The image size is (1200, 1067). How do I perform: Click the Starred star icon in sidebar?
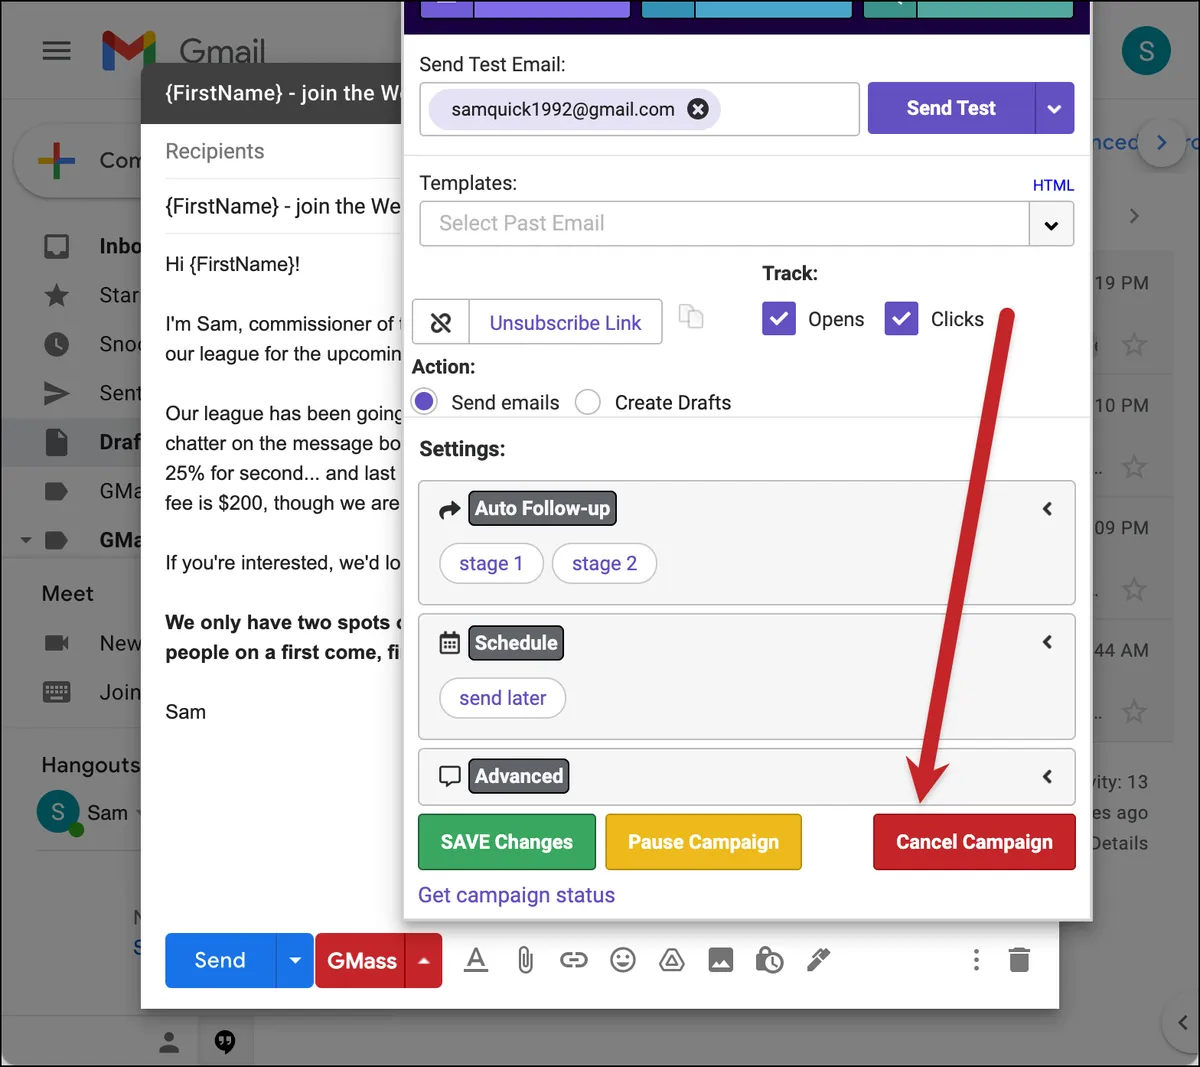click(x=57, y=295)
